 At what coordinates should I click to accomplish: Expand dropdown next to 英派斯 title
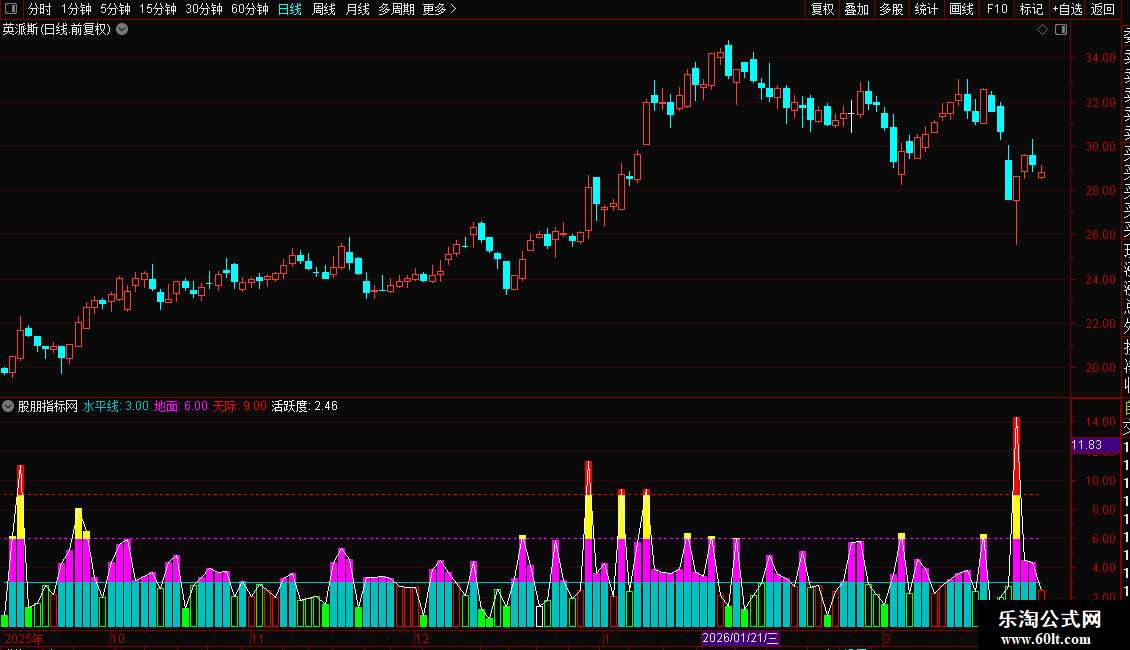tap(123, 30)
